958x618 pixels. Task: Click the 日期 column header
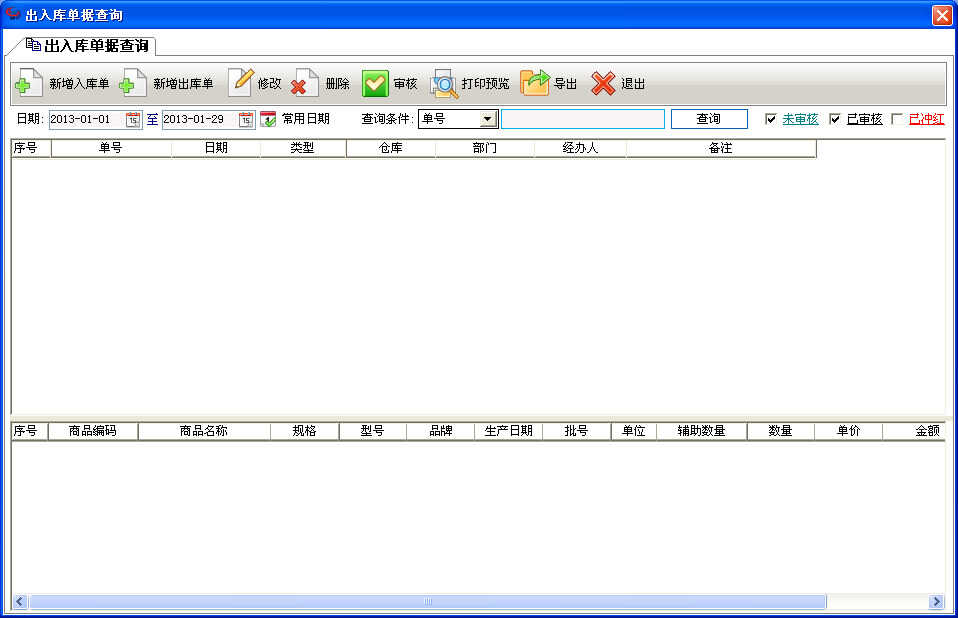(216, 148)
